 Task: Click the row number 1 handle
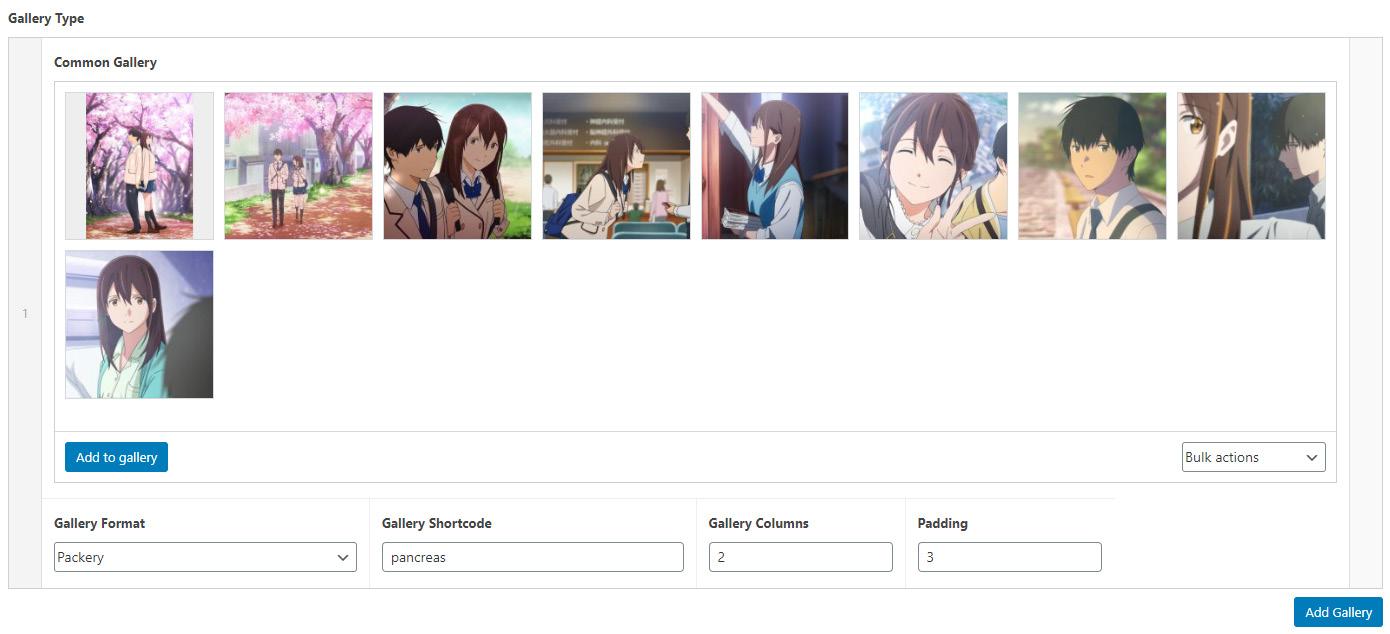(x=25, y=313)
